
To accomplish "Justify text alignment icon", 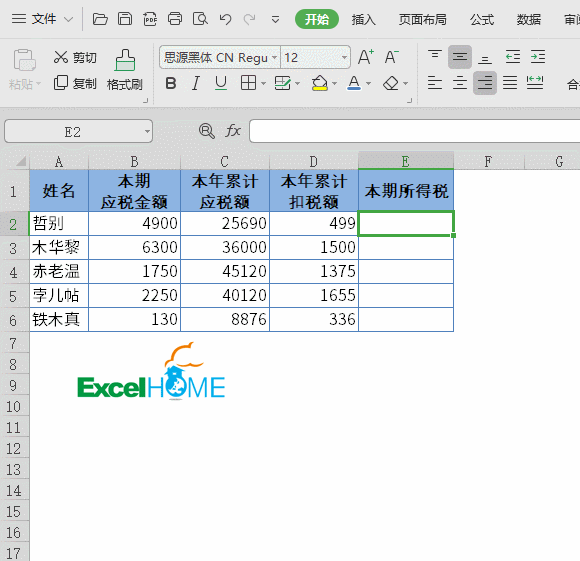I will 510,82.
